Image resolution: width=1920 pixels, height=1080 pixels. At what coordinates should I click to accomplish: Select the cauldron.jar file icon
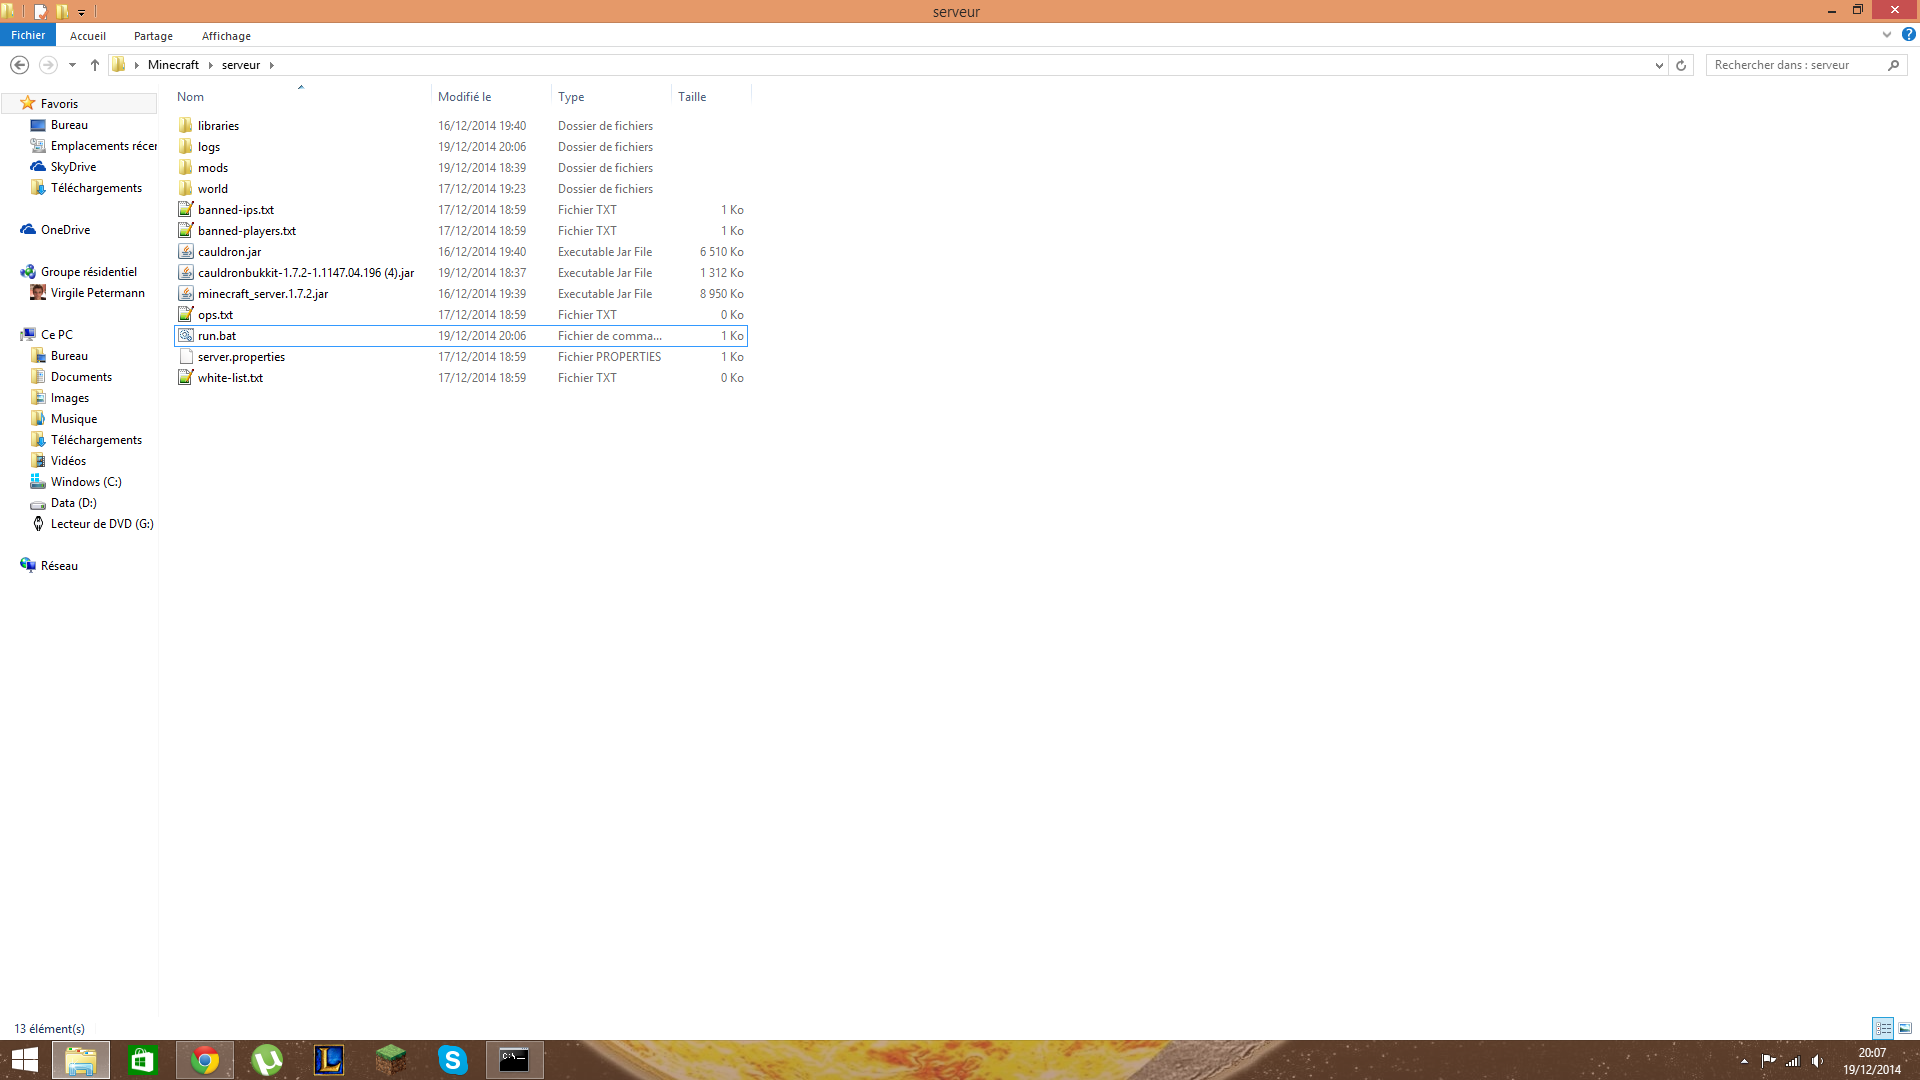tap(185, 251)
